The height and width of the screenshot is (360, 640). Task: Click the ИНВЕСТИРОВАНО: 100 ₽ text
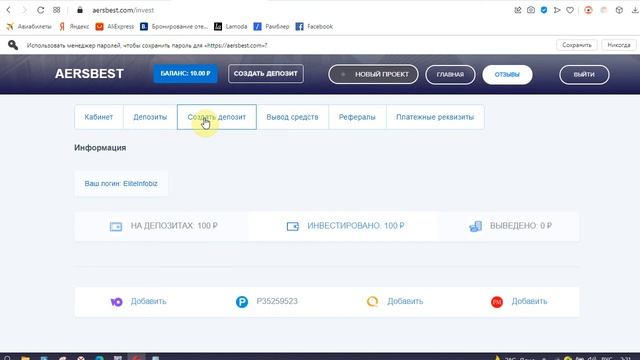pos(356,226)
